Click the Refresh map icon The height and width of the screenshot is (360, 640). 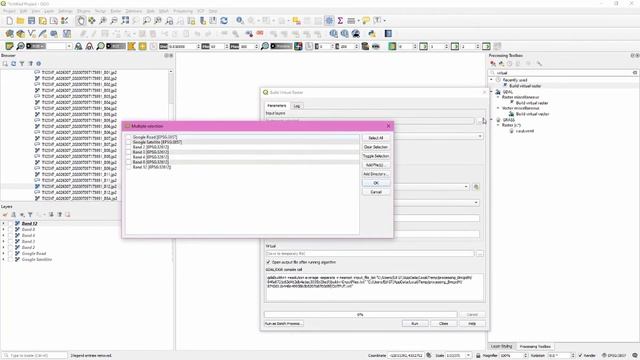224,20
